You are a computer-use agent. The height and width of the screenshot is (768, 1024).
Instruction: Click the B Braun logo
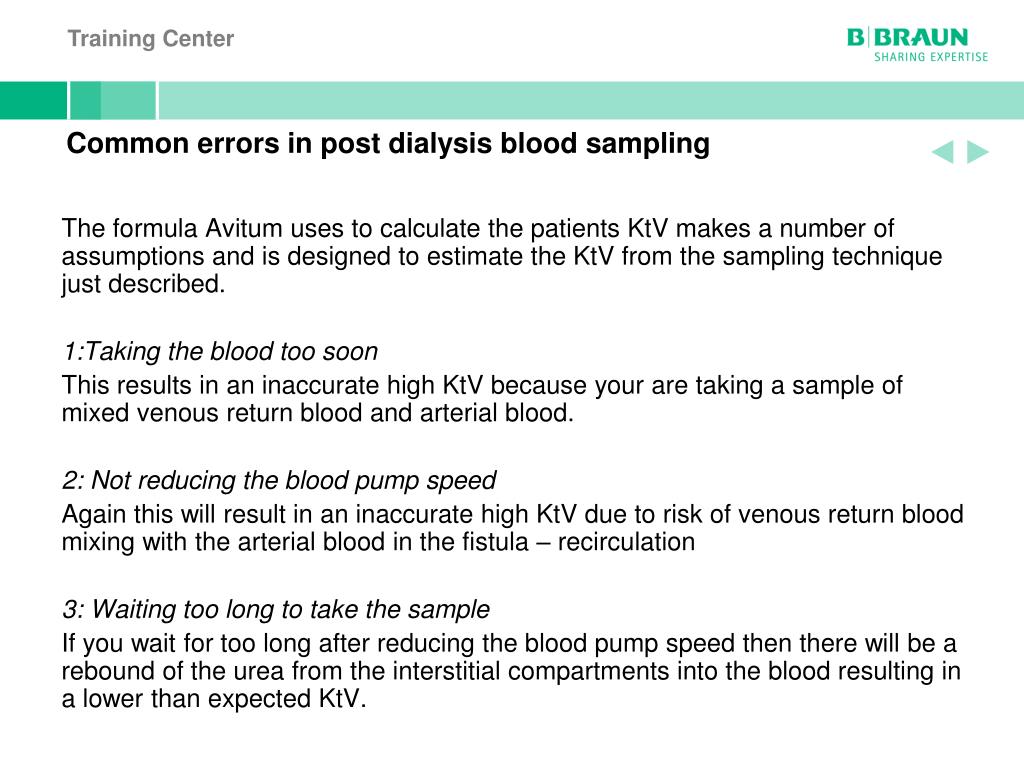(908, 38)
